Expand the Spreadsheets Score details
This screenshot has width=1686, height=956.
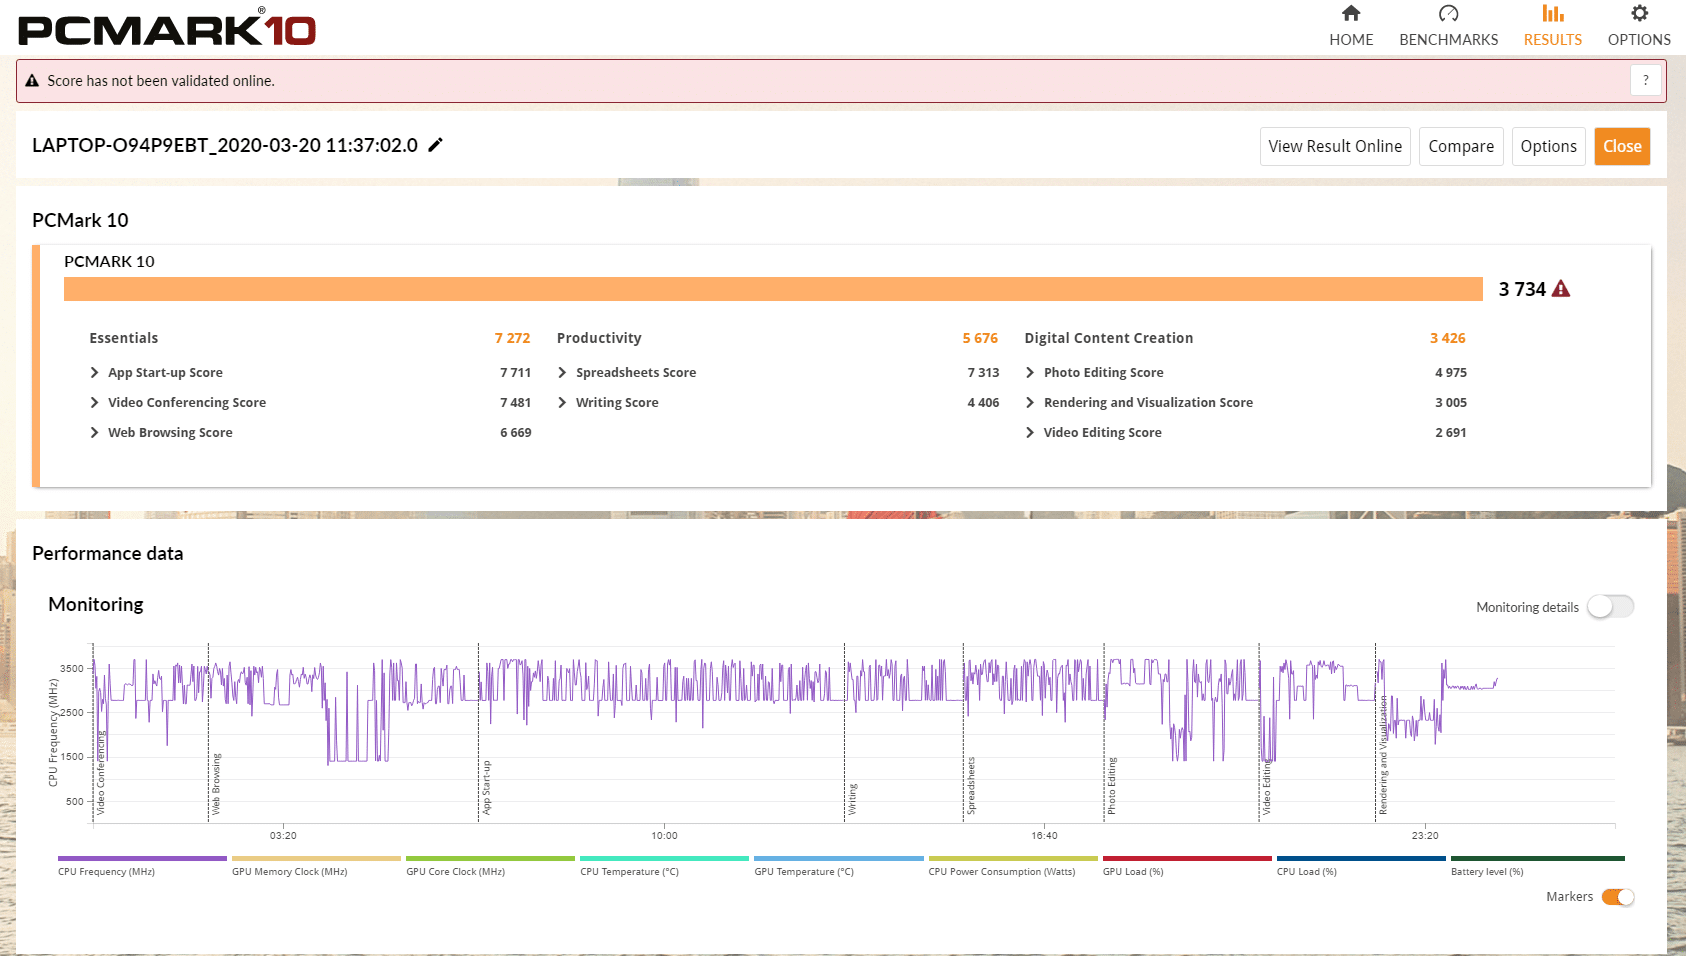pyautogui.click(x=562, y=372)
